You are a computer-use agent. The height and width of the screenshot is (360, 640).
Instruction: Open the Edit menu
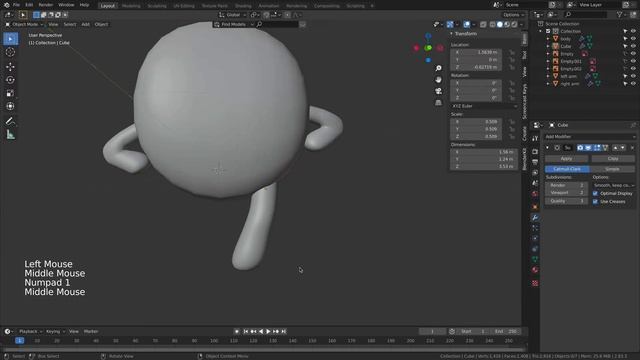[29, 5]
